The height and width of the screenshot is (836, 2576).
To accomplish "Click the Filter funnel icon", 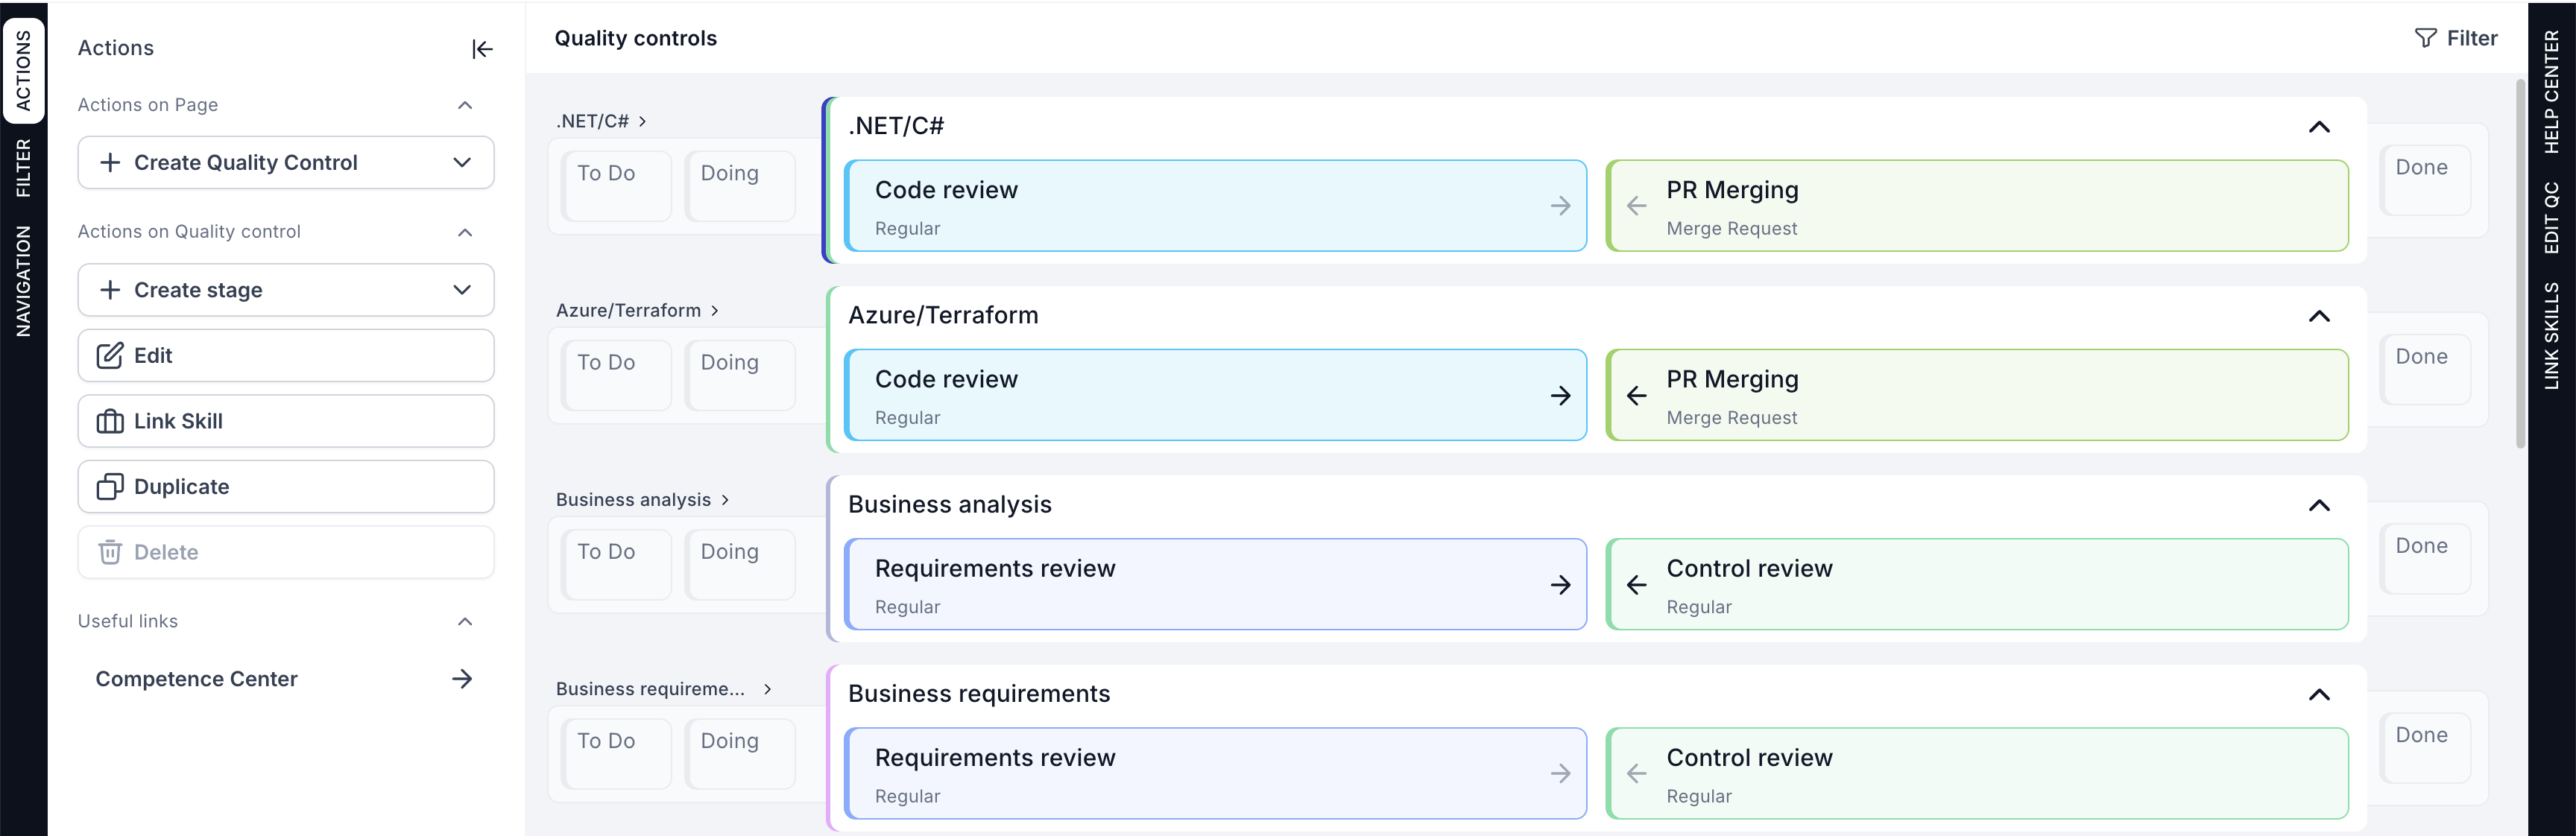I will (x=2425, y=38).
